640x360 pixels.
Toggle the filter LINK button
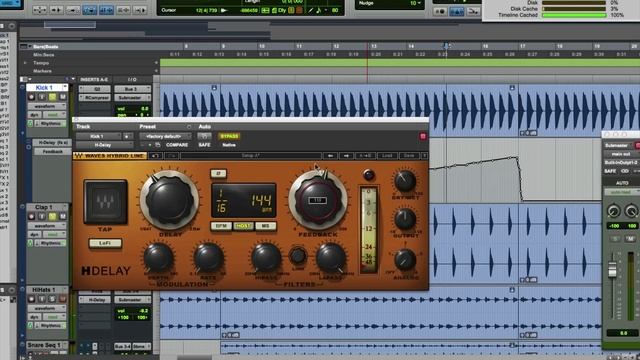point(298,256)
